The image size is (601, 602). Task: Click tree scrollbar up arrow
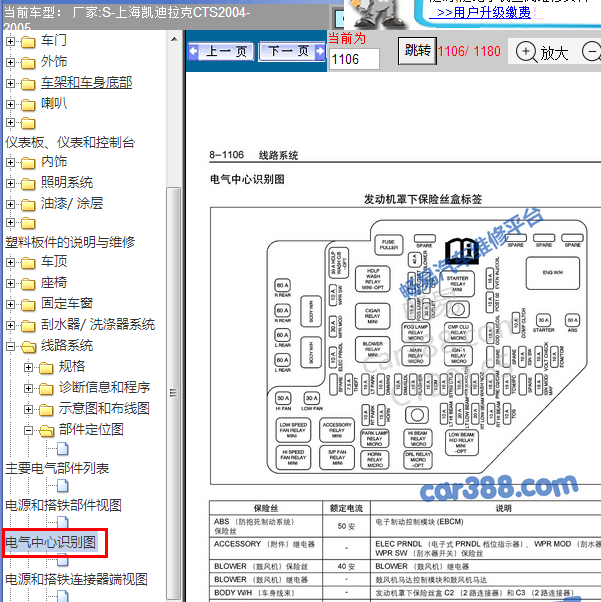[174, 39]
